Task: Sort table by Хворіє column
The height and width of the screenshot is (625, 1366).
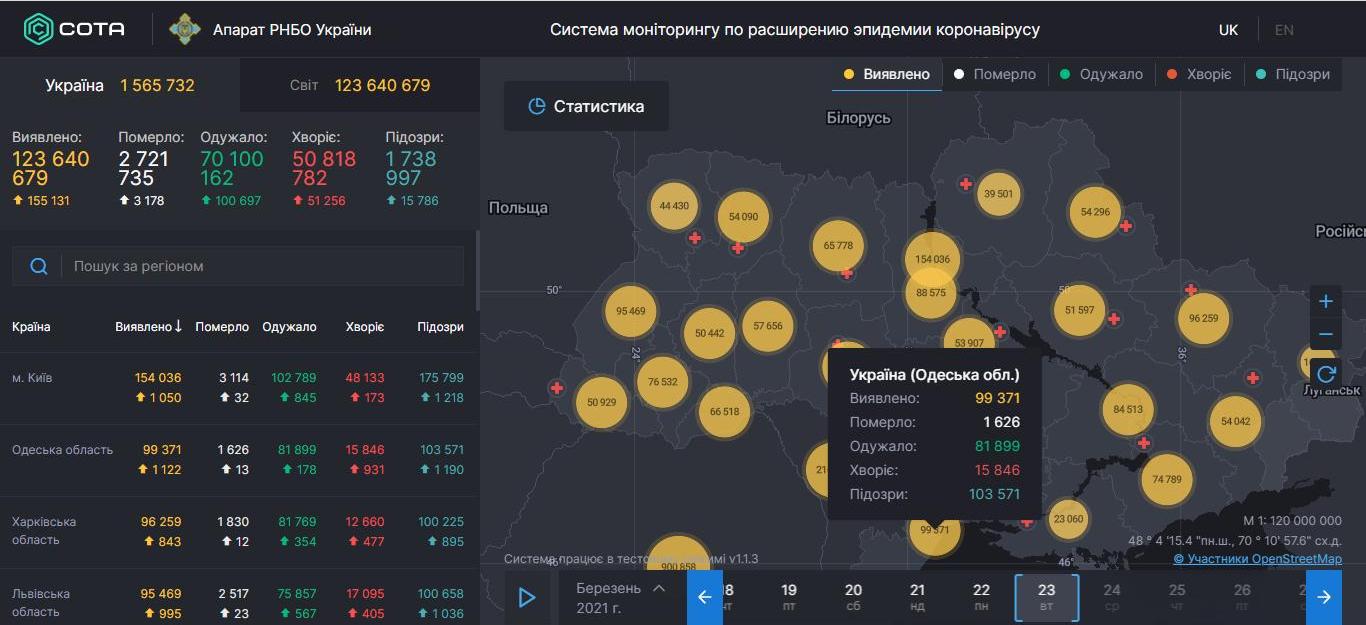Action: pos(364,326)
